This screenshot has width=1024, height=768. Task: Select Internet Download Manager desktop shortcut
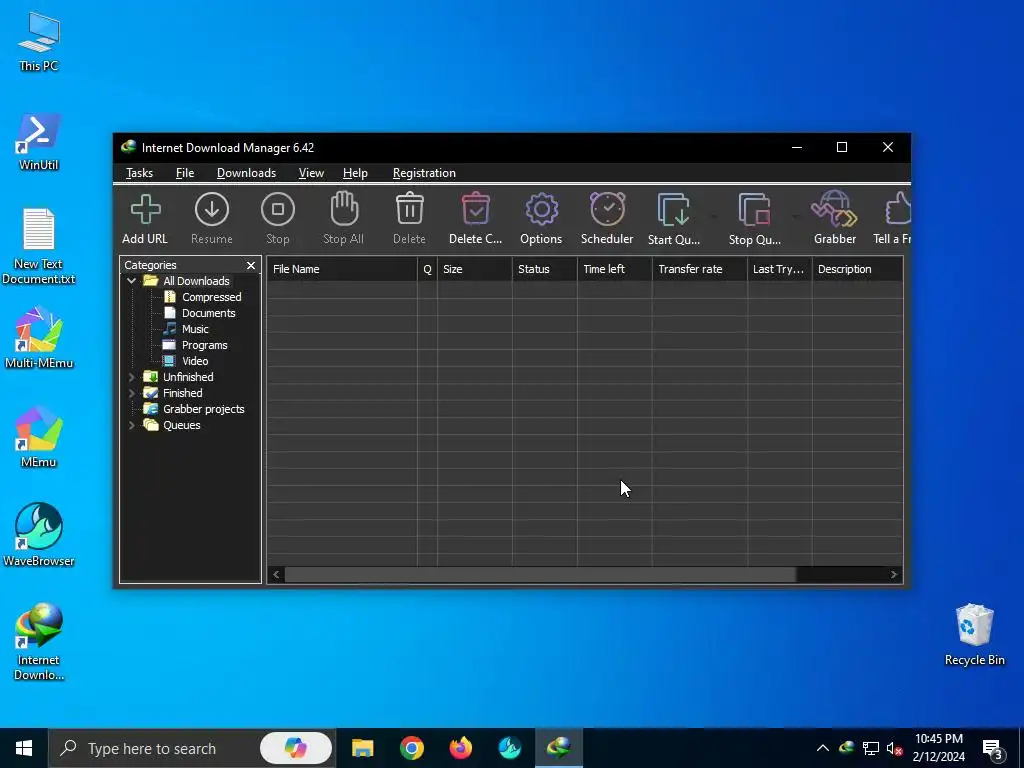pyautogui.click(x=39, y=641)
